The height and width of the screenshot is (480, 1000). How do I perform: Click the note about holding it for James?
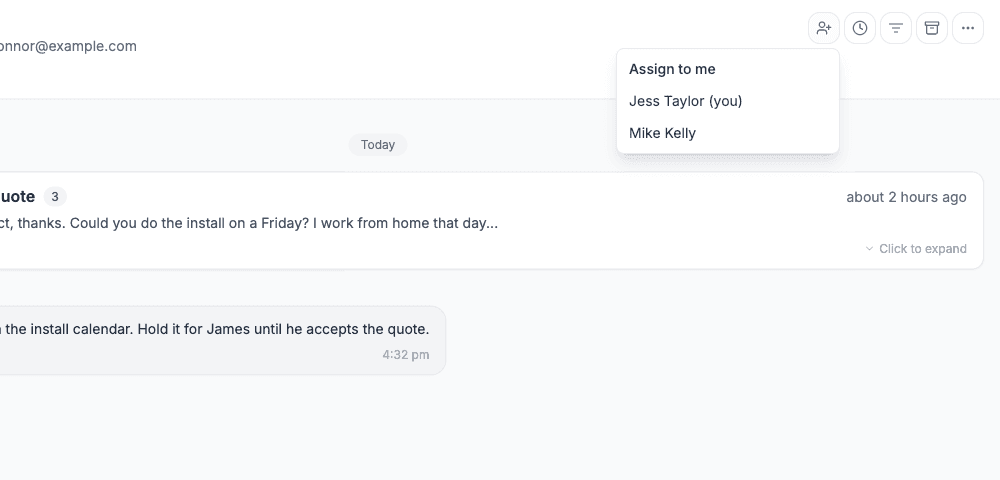tap(214, 330)
